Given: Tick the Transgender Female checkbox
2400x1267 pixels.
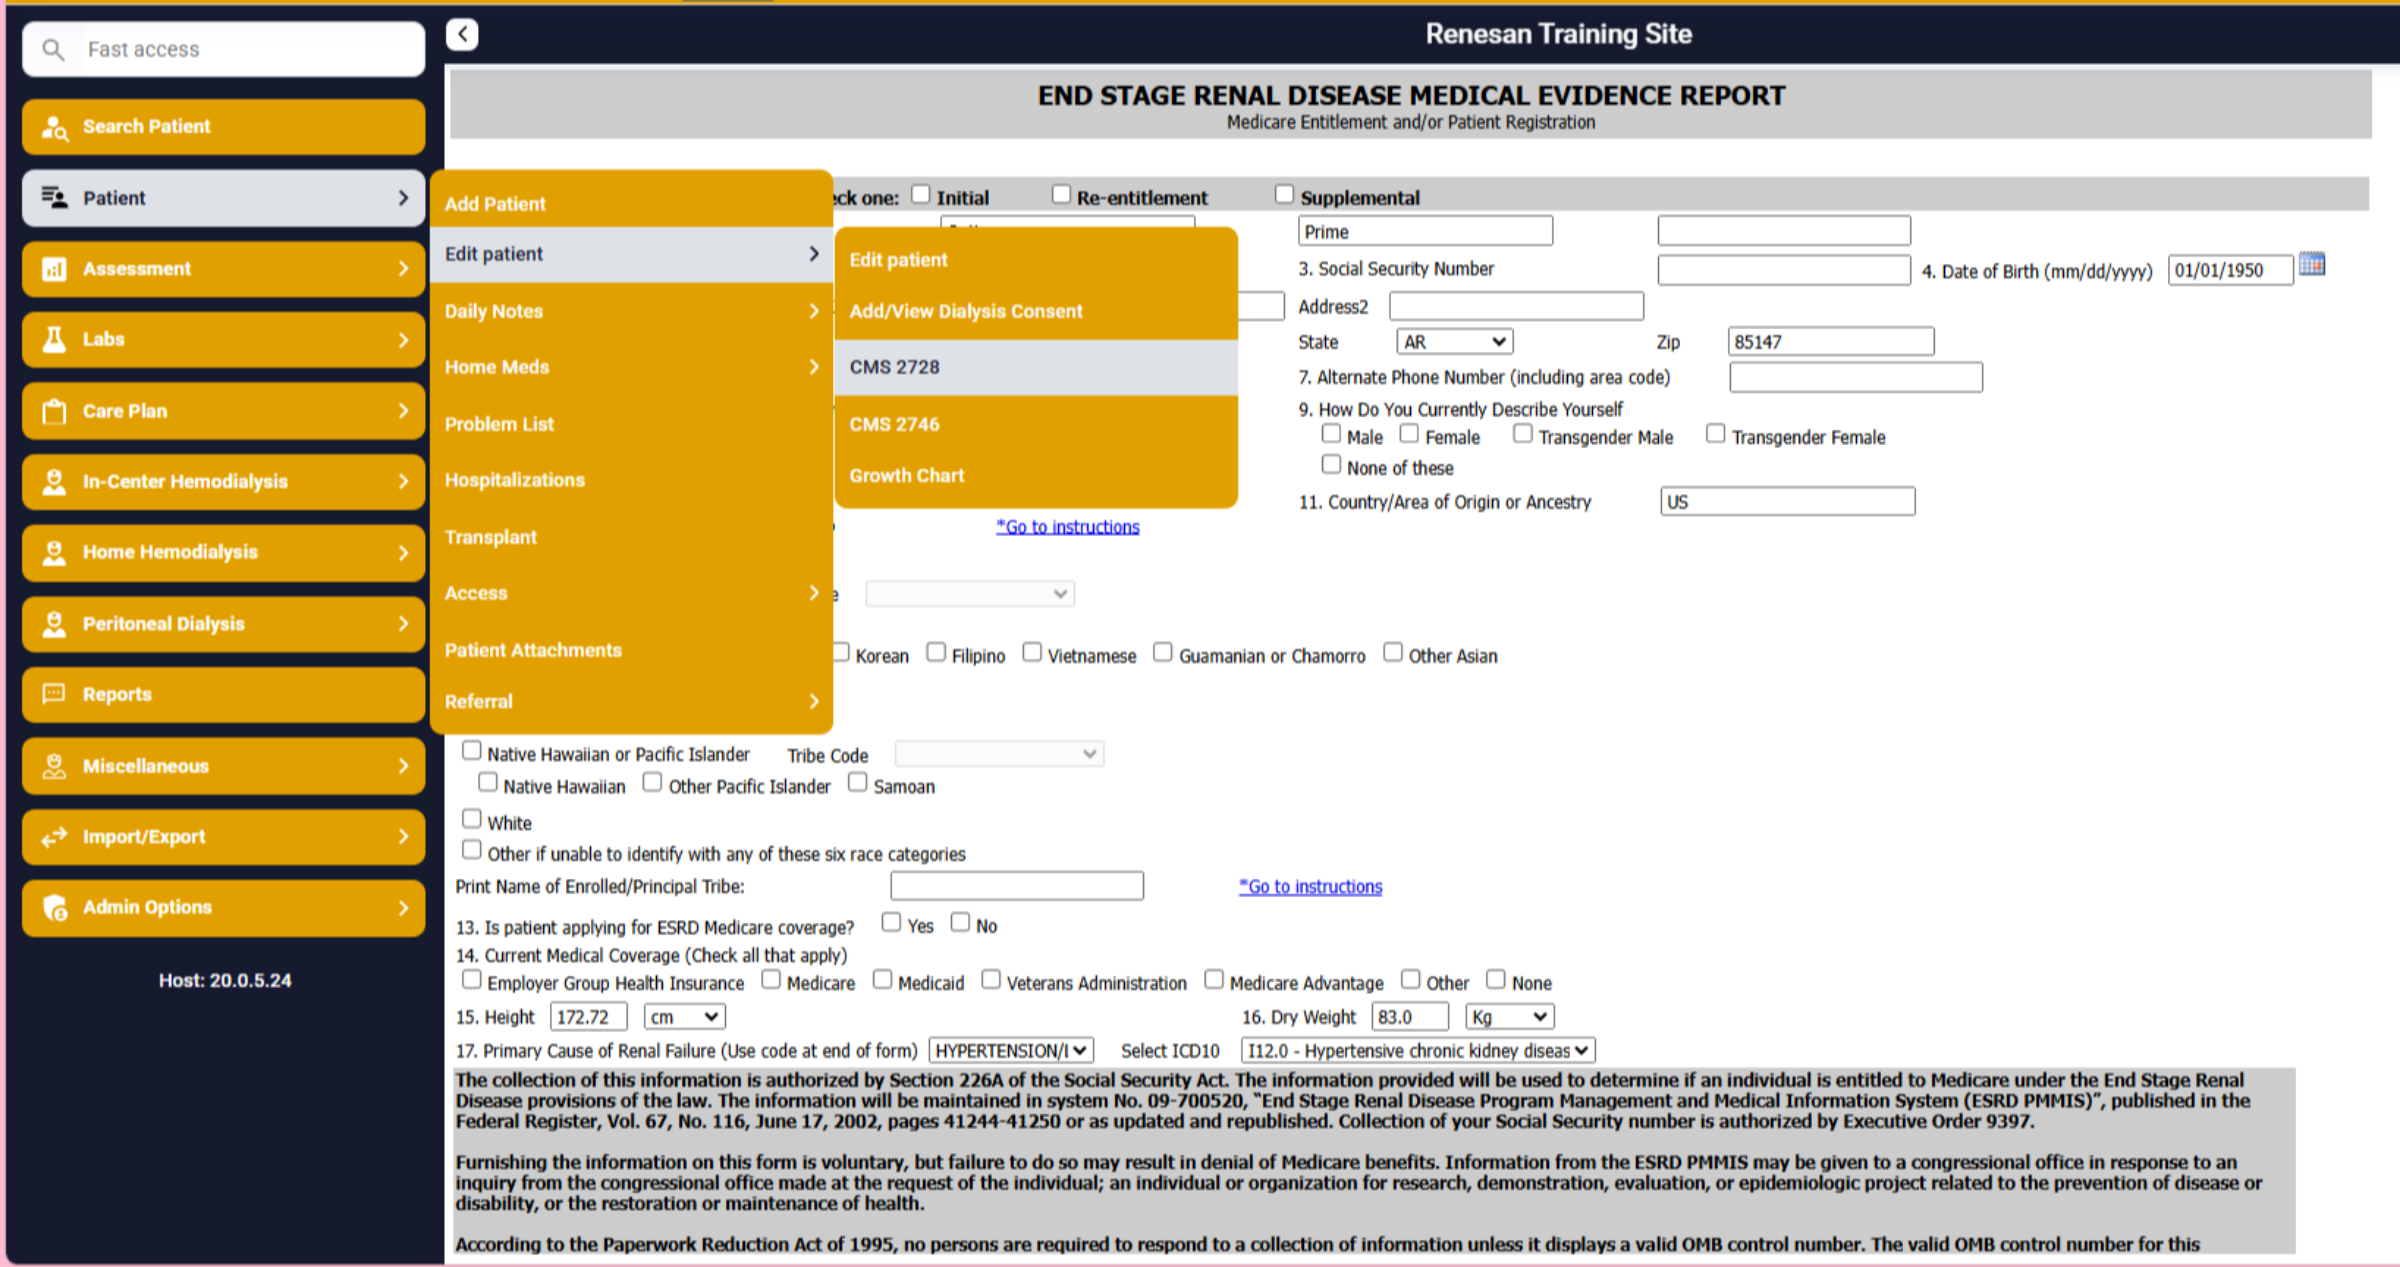Looking at the screenshot, I should pyautogui.click(x=1716, y=434).
